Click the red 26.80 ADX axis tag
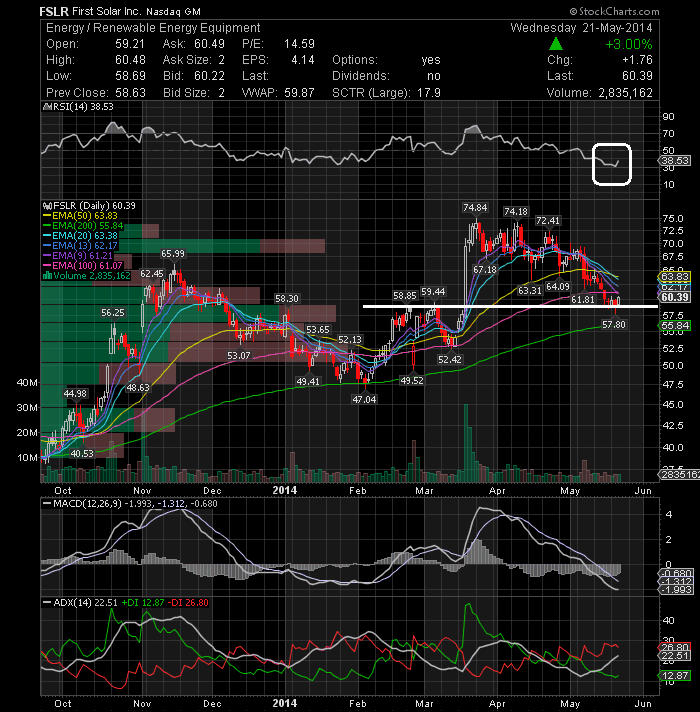This screenshot has height=712, width=700. point(675,647)
